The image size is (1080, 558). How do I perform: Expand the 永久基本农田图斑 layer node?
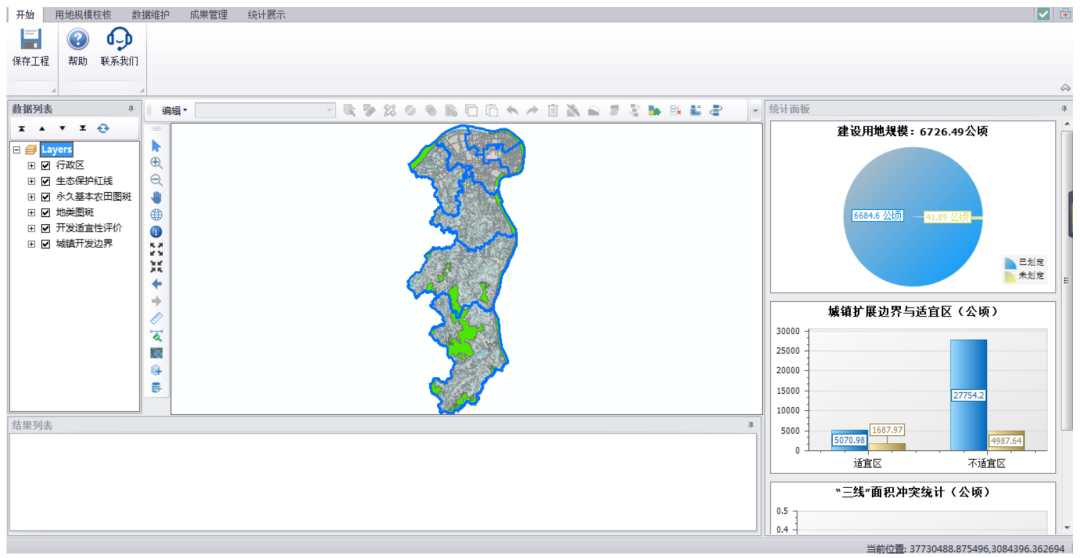(31, 197)
